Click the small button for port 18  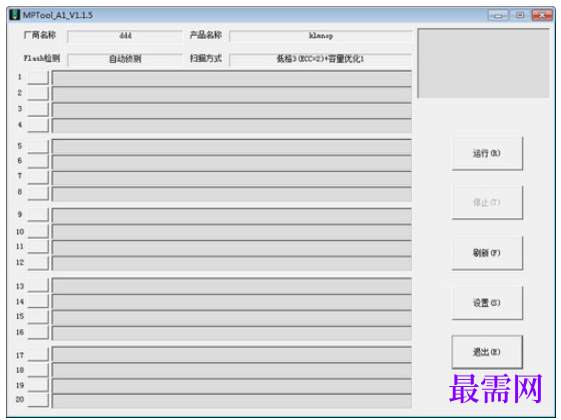(38, 370)
